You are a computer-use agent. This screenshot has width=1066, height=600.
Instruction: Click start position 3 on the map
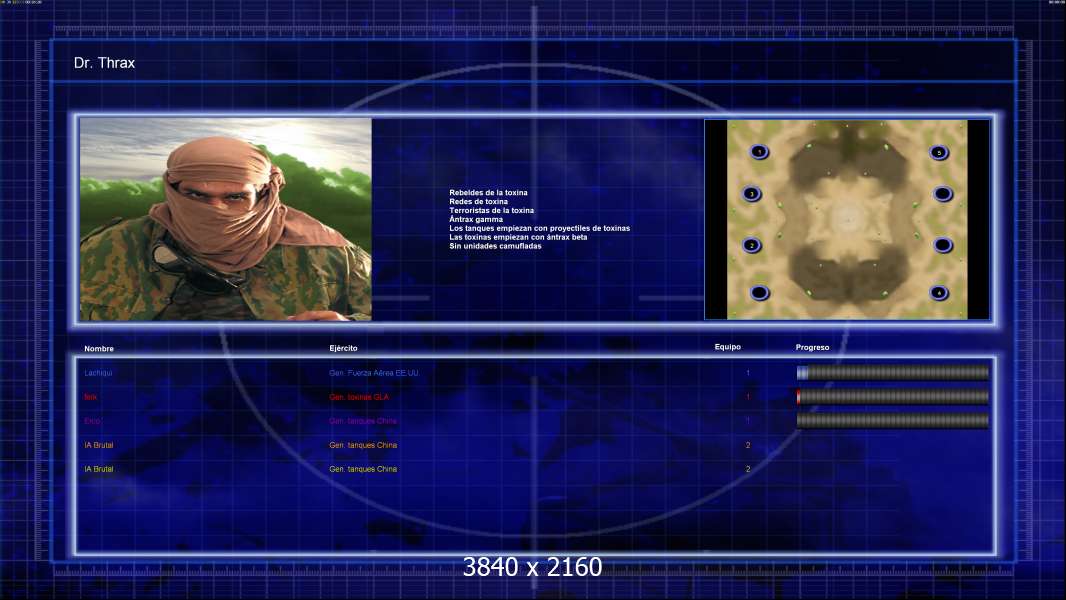coord(751,194)
